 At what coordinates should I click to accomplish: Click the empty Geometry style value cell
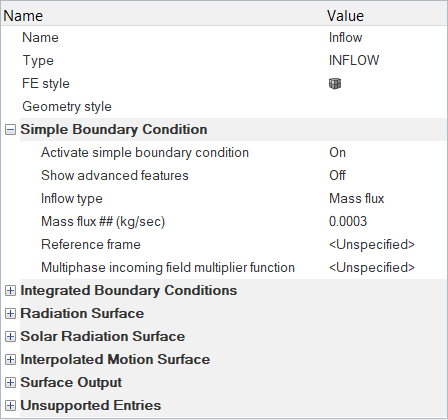click(x=387, y=107)
